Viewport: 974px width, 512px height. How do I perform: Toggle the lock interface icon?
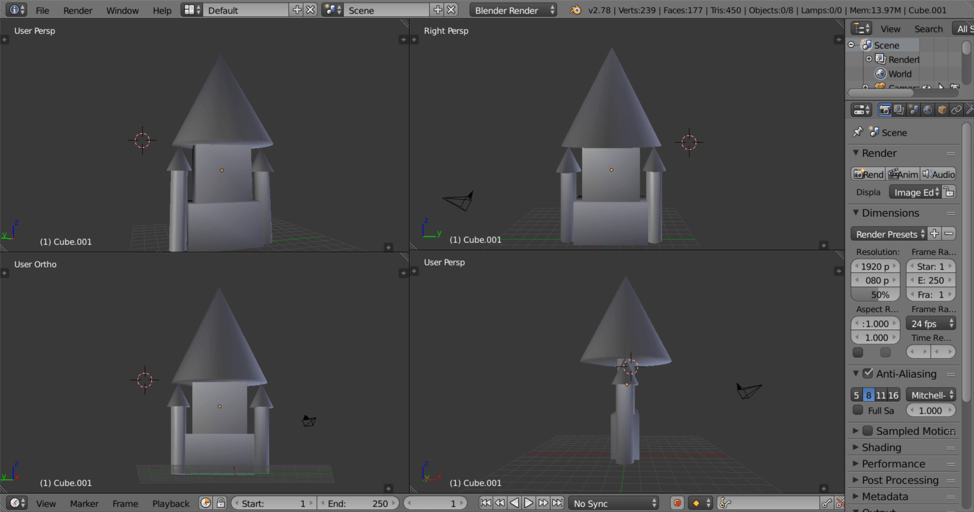click(x=949, y=193)
